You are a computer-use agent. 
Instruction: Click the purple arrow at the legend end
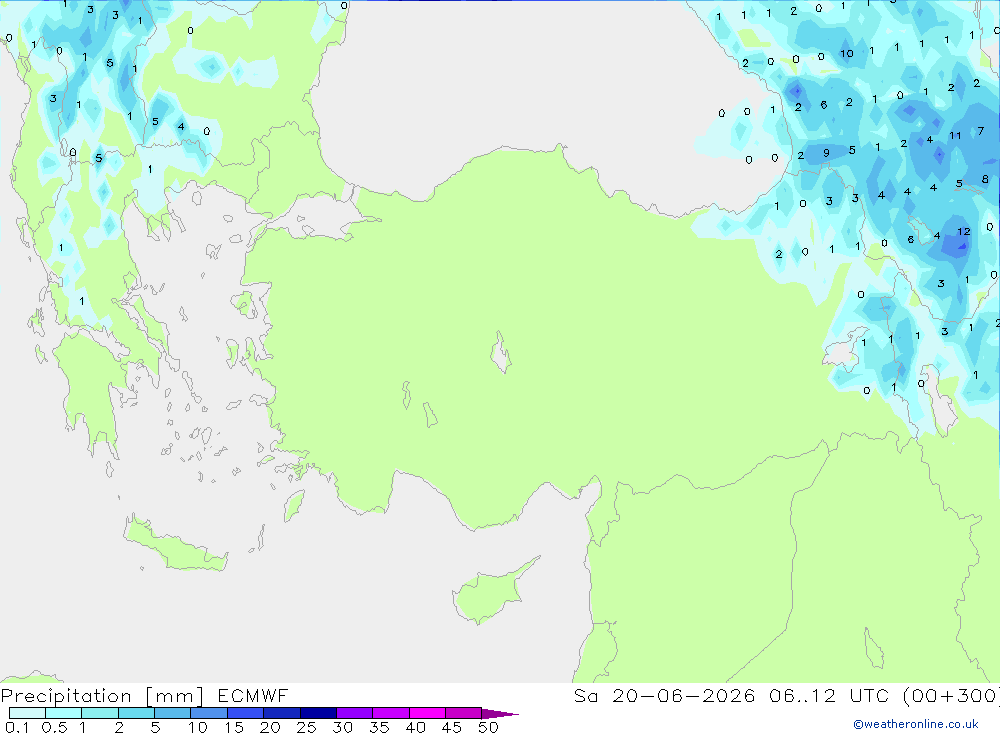coord(500,713)
